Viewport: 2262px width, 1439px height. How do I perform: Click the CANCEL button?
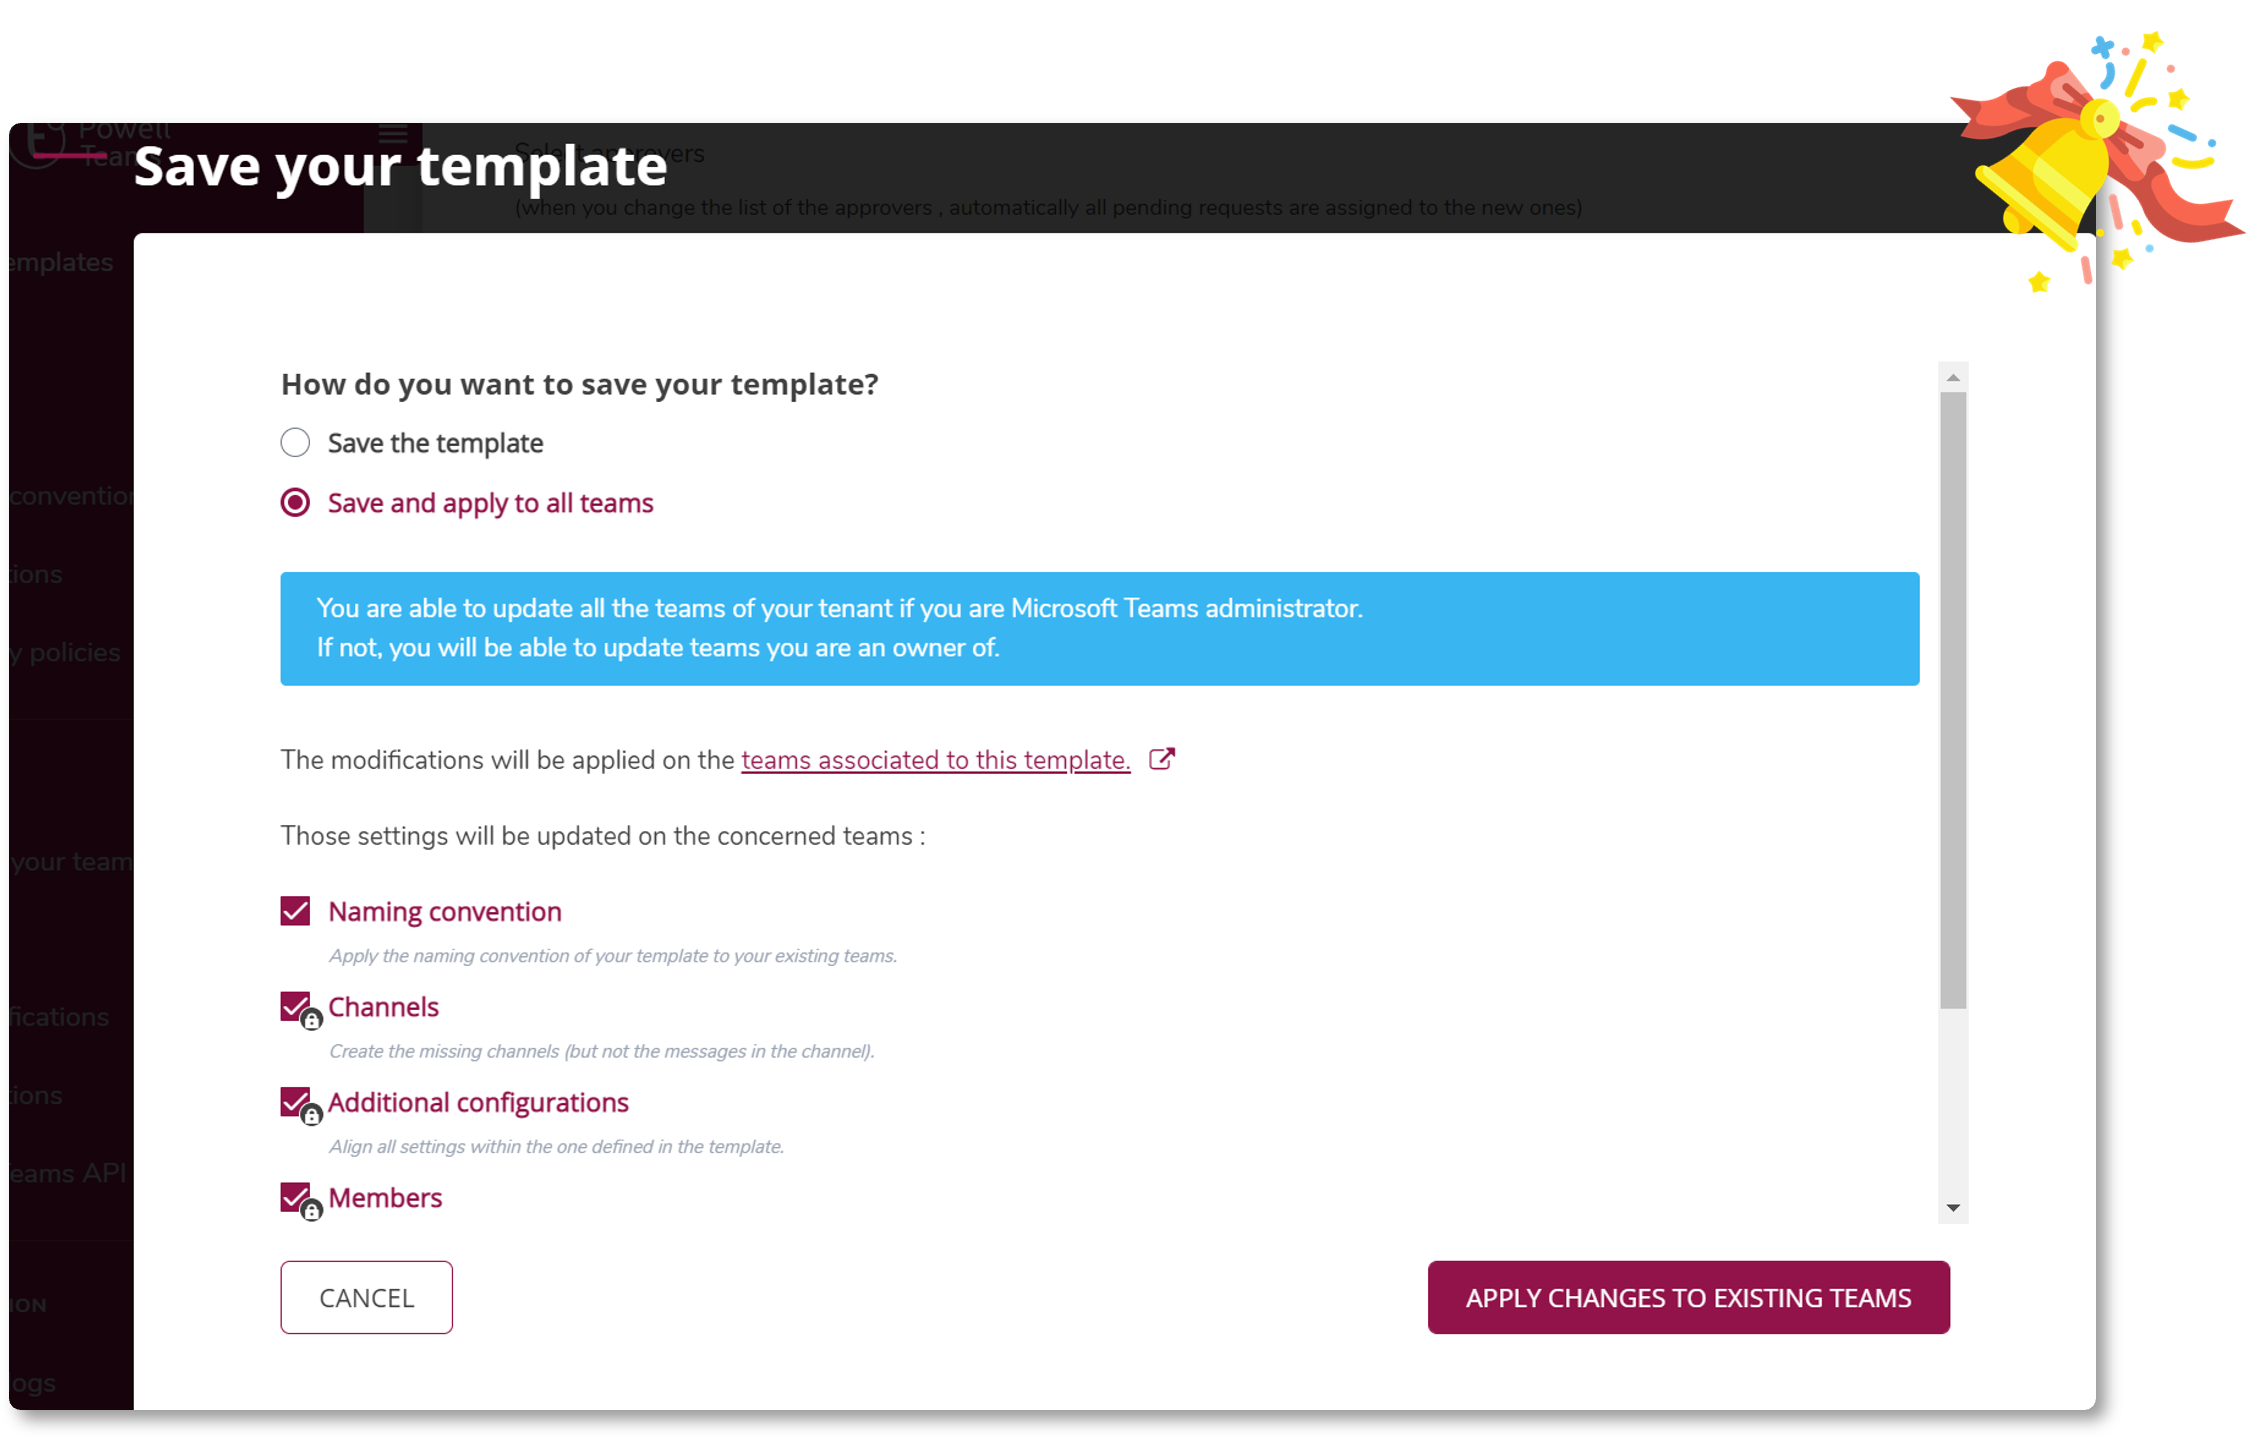(x=366, y=1297)
